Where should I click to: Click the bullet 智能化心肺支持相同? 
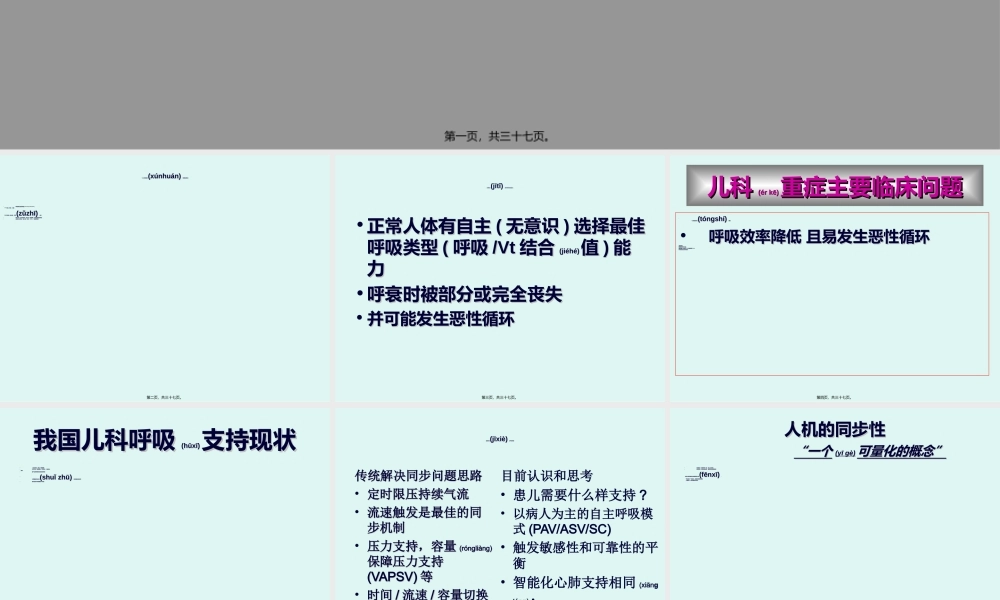click(x=574, y=580)
